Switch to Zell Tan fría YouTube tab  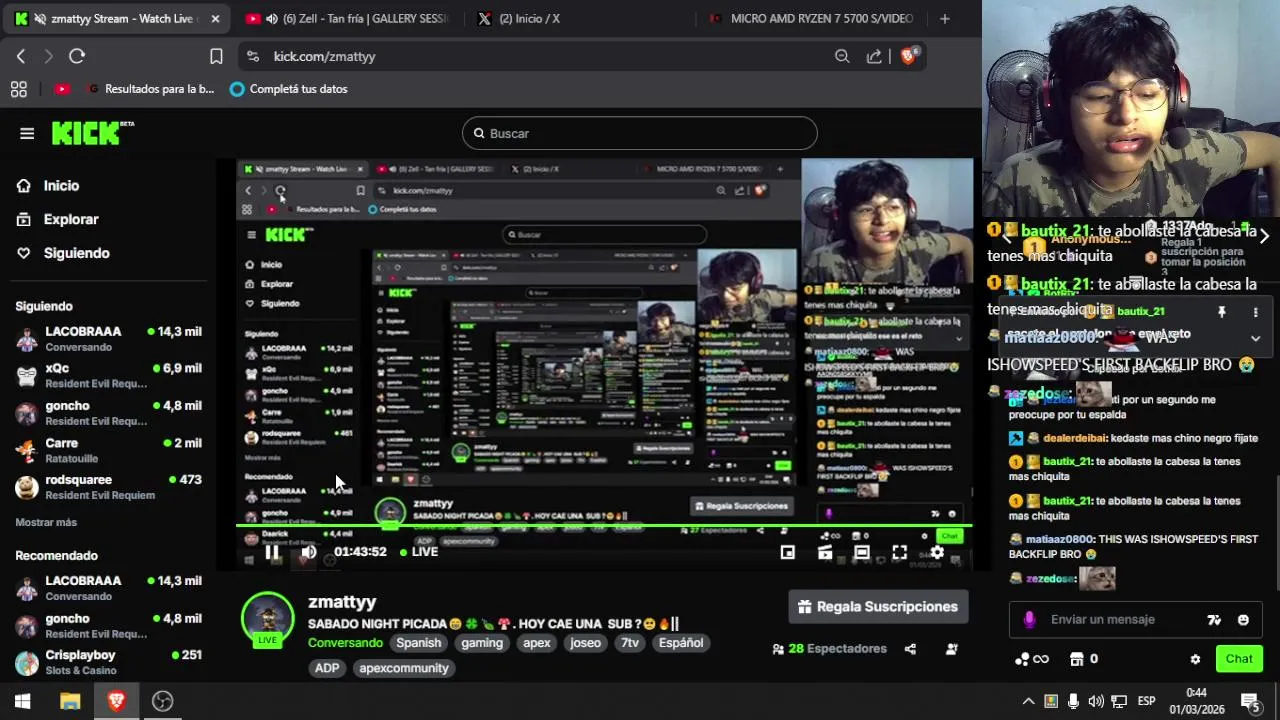tap(350, 19)
